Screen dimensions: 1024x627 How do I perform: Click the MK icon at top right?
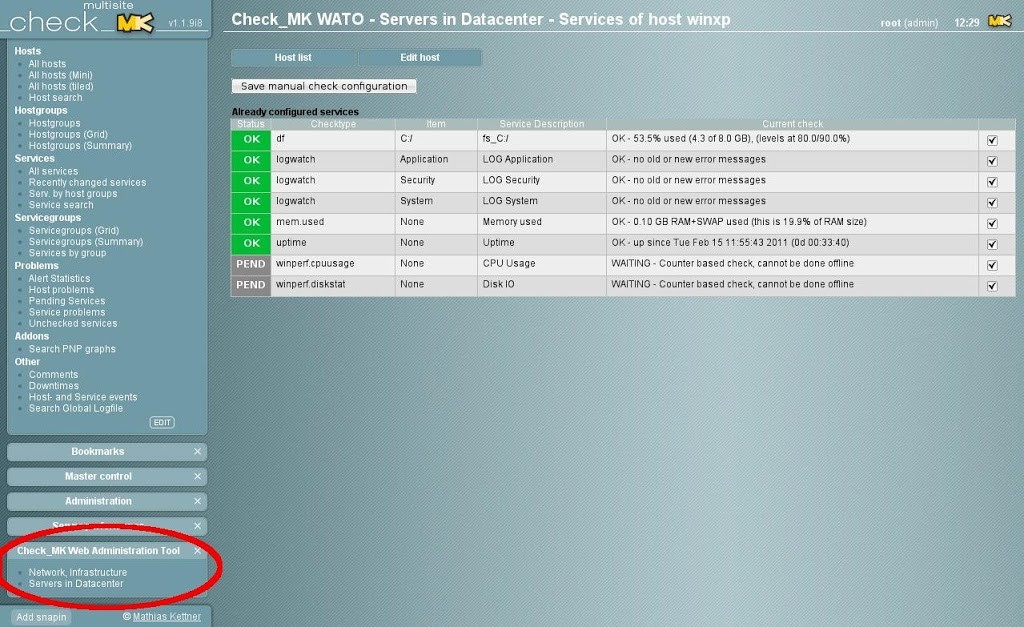point(998,21)
